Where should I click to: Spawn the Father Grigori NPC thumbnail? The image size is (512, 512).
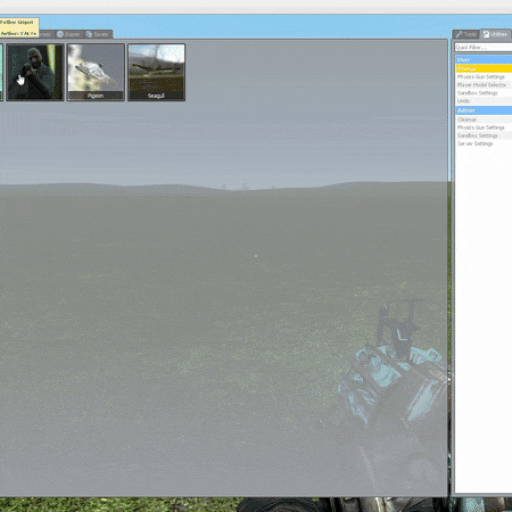[x=35, y=72]
